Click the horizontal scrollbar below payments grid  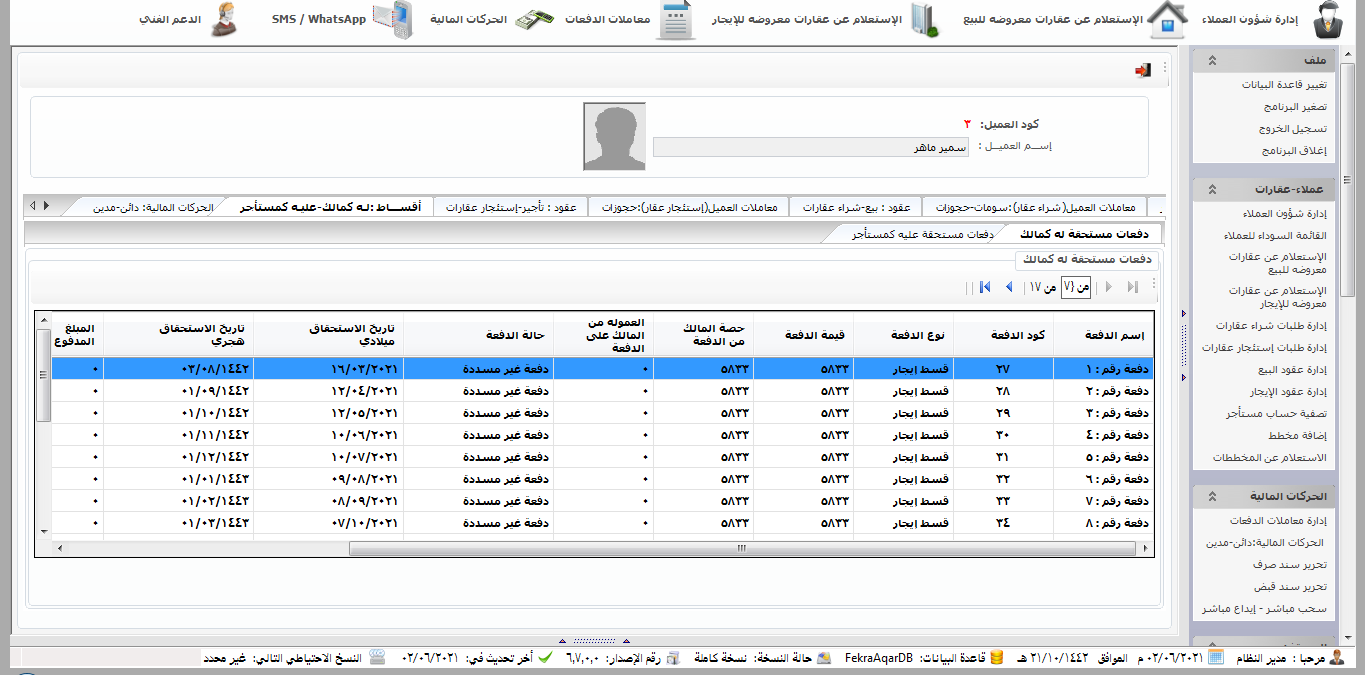pyautogui.click(x=740, y=548)
